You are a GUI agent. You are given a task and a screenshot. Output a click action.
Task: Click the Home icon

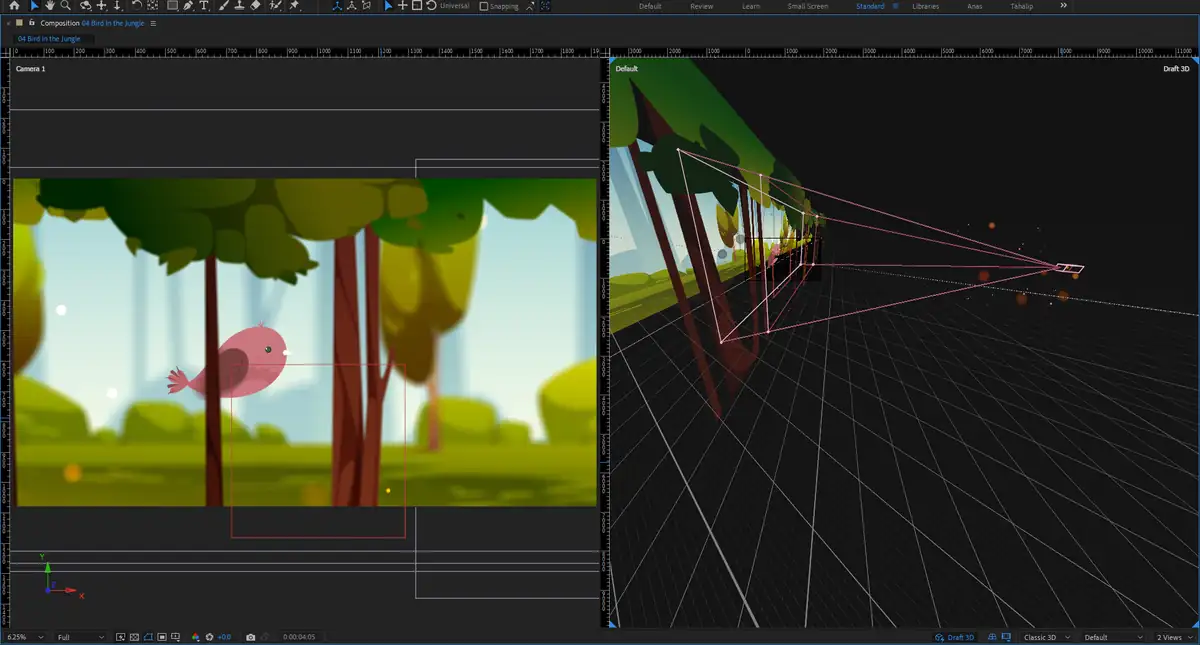[14, 6]
